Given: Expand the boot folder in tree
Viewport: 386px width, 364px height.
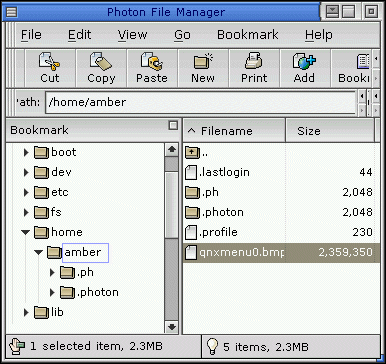Looking at the screenshot, I should (x=26, y=153).
